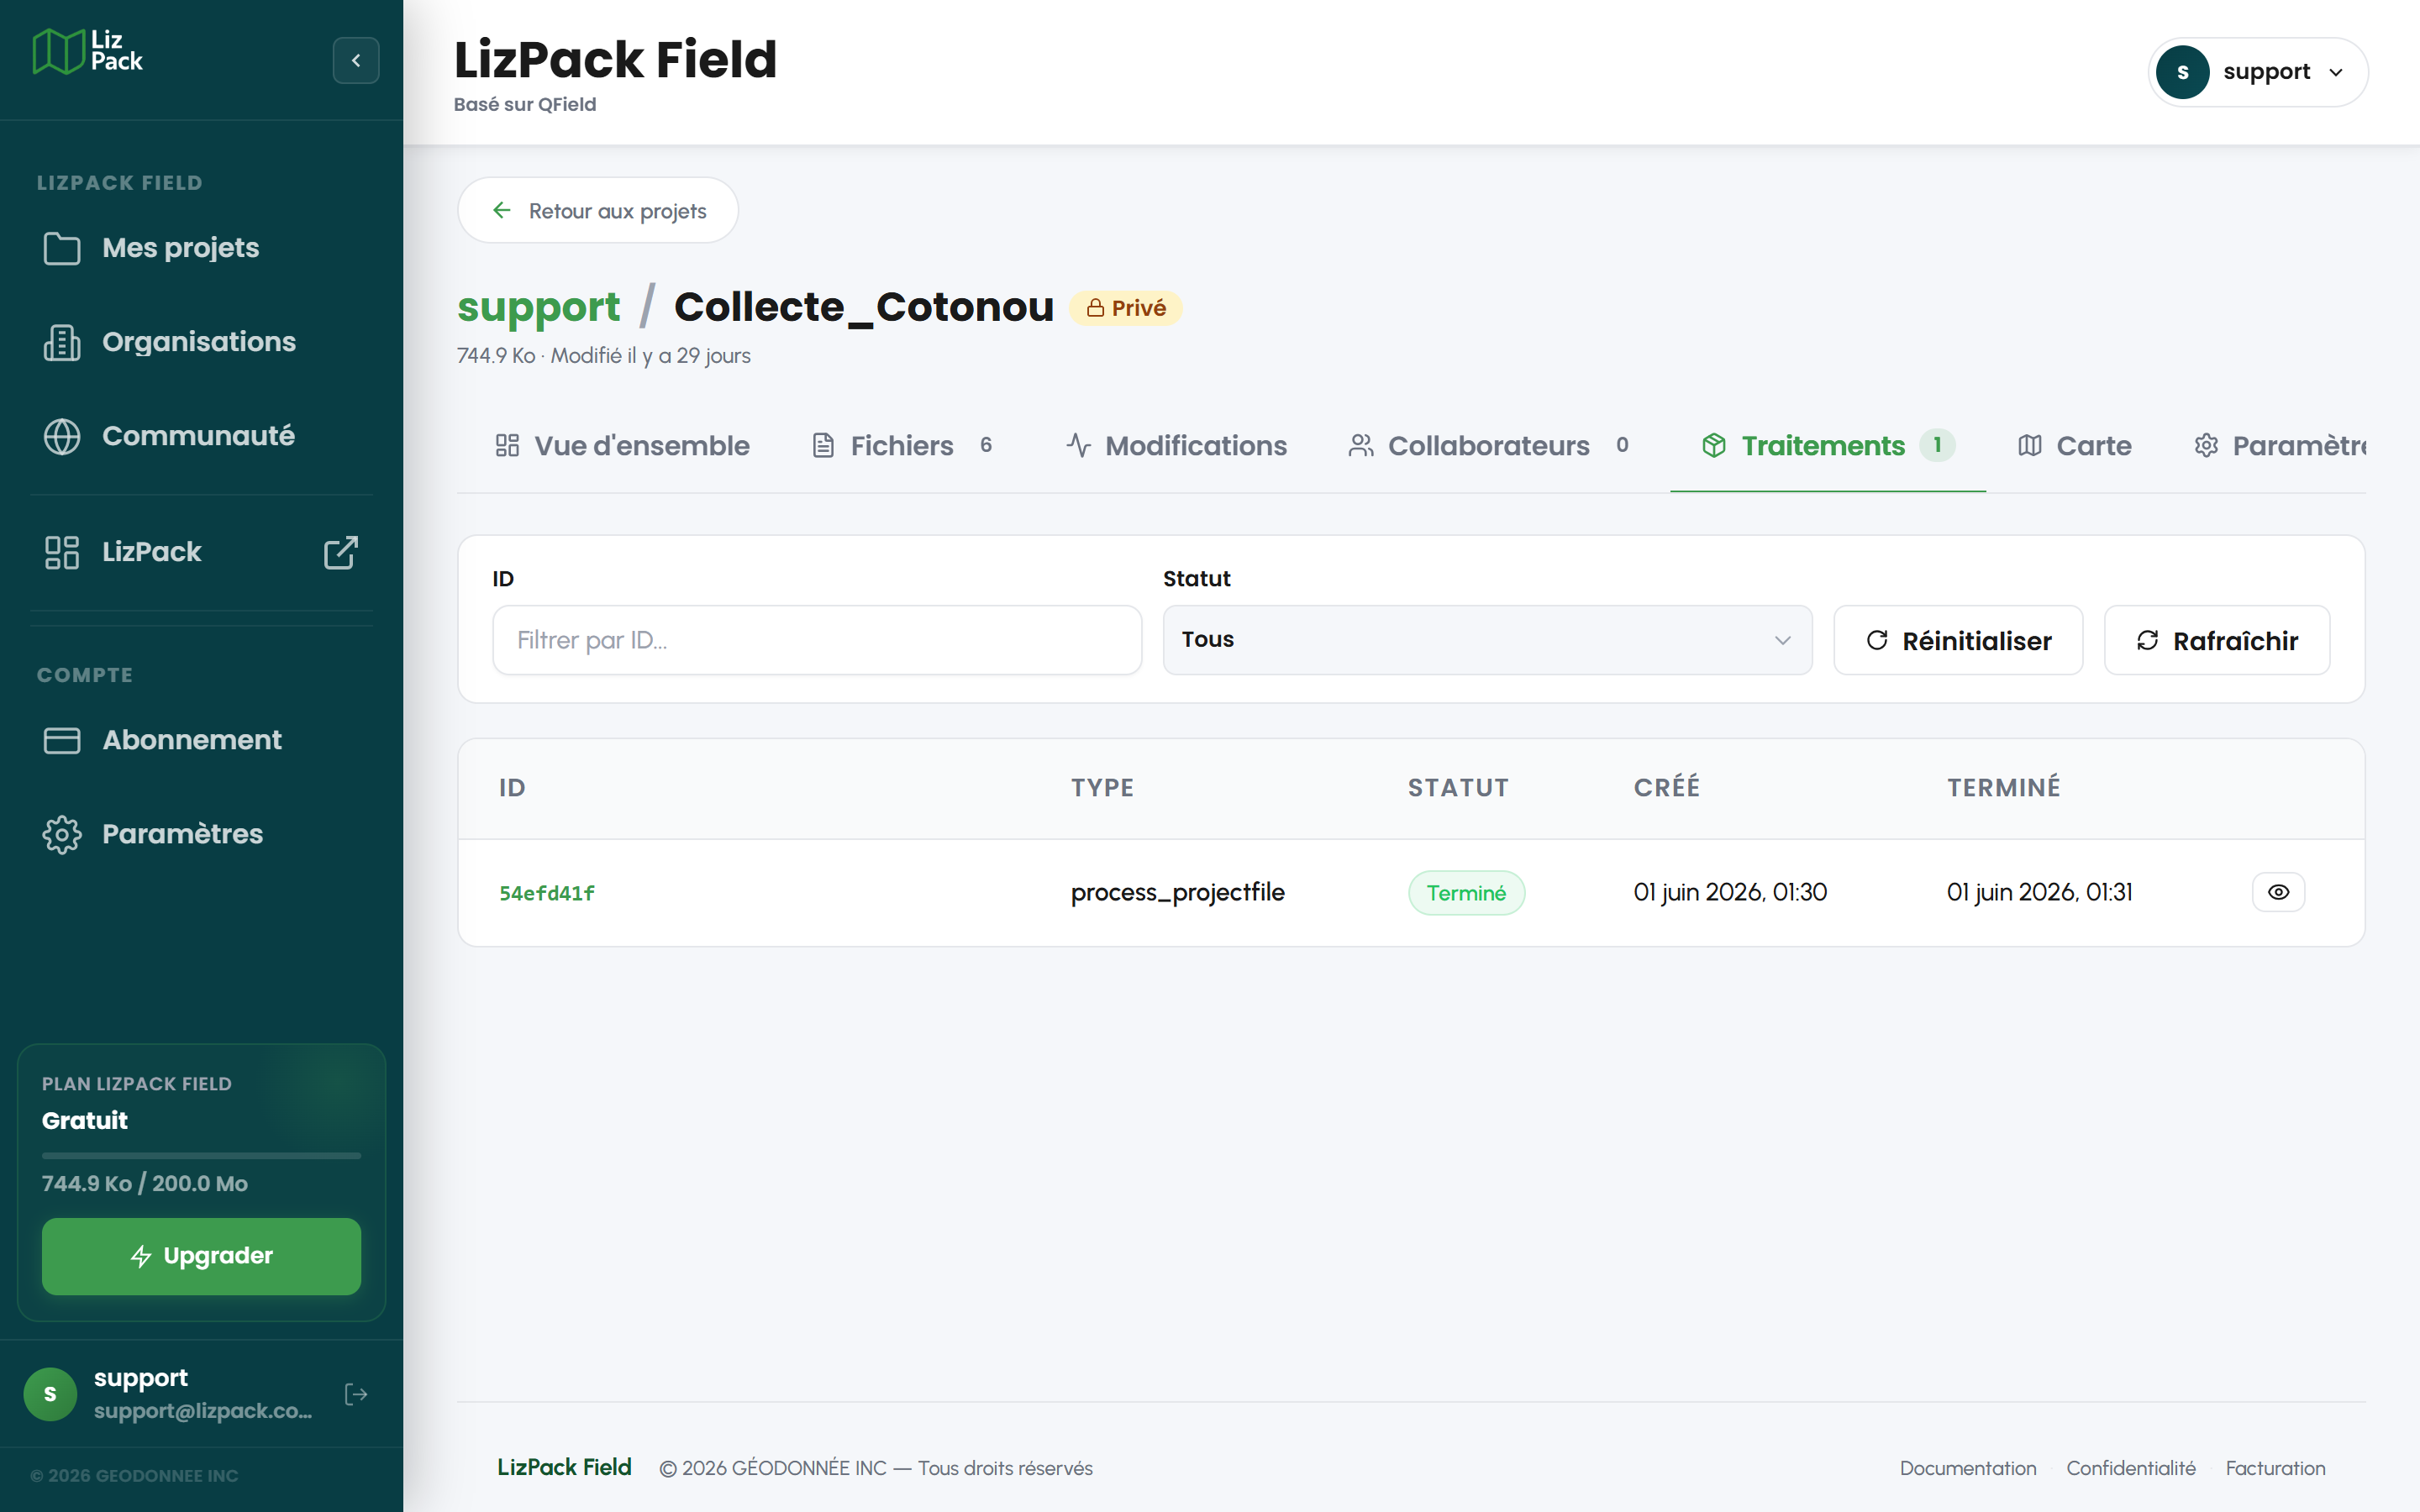Click the Rafraîchir button
Viewport: 2420px width, 1512px height.
click(2217, 640)
